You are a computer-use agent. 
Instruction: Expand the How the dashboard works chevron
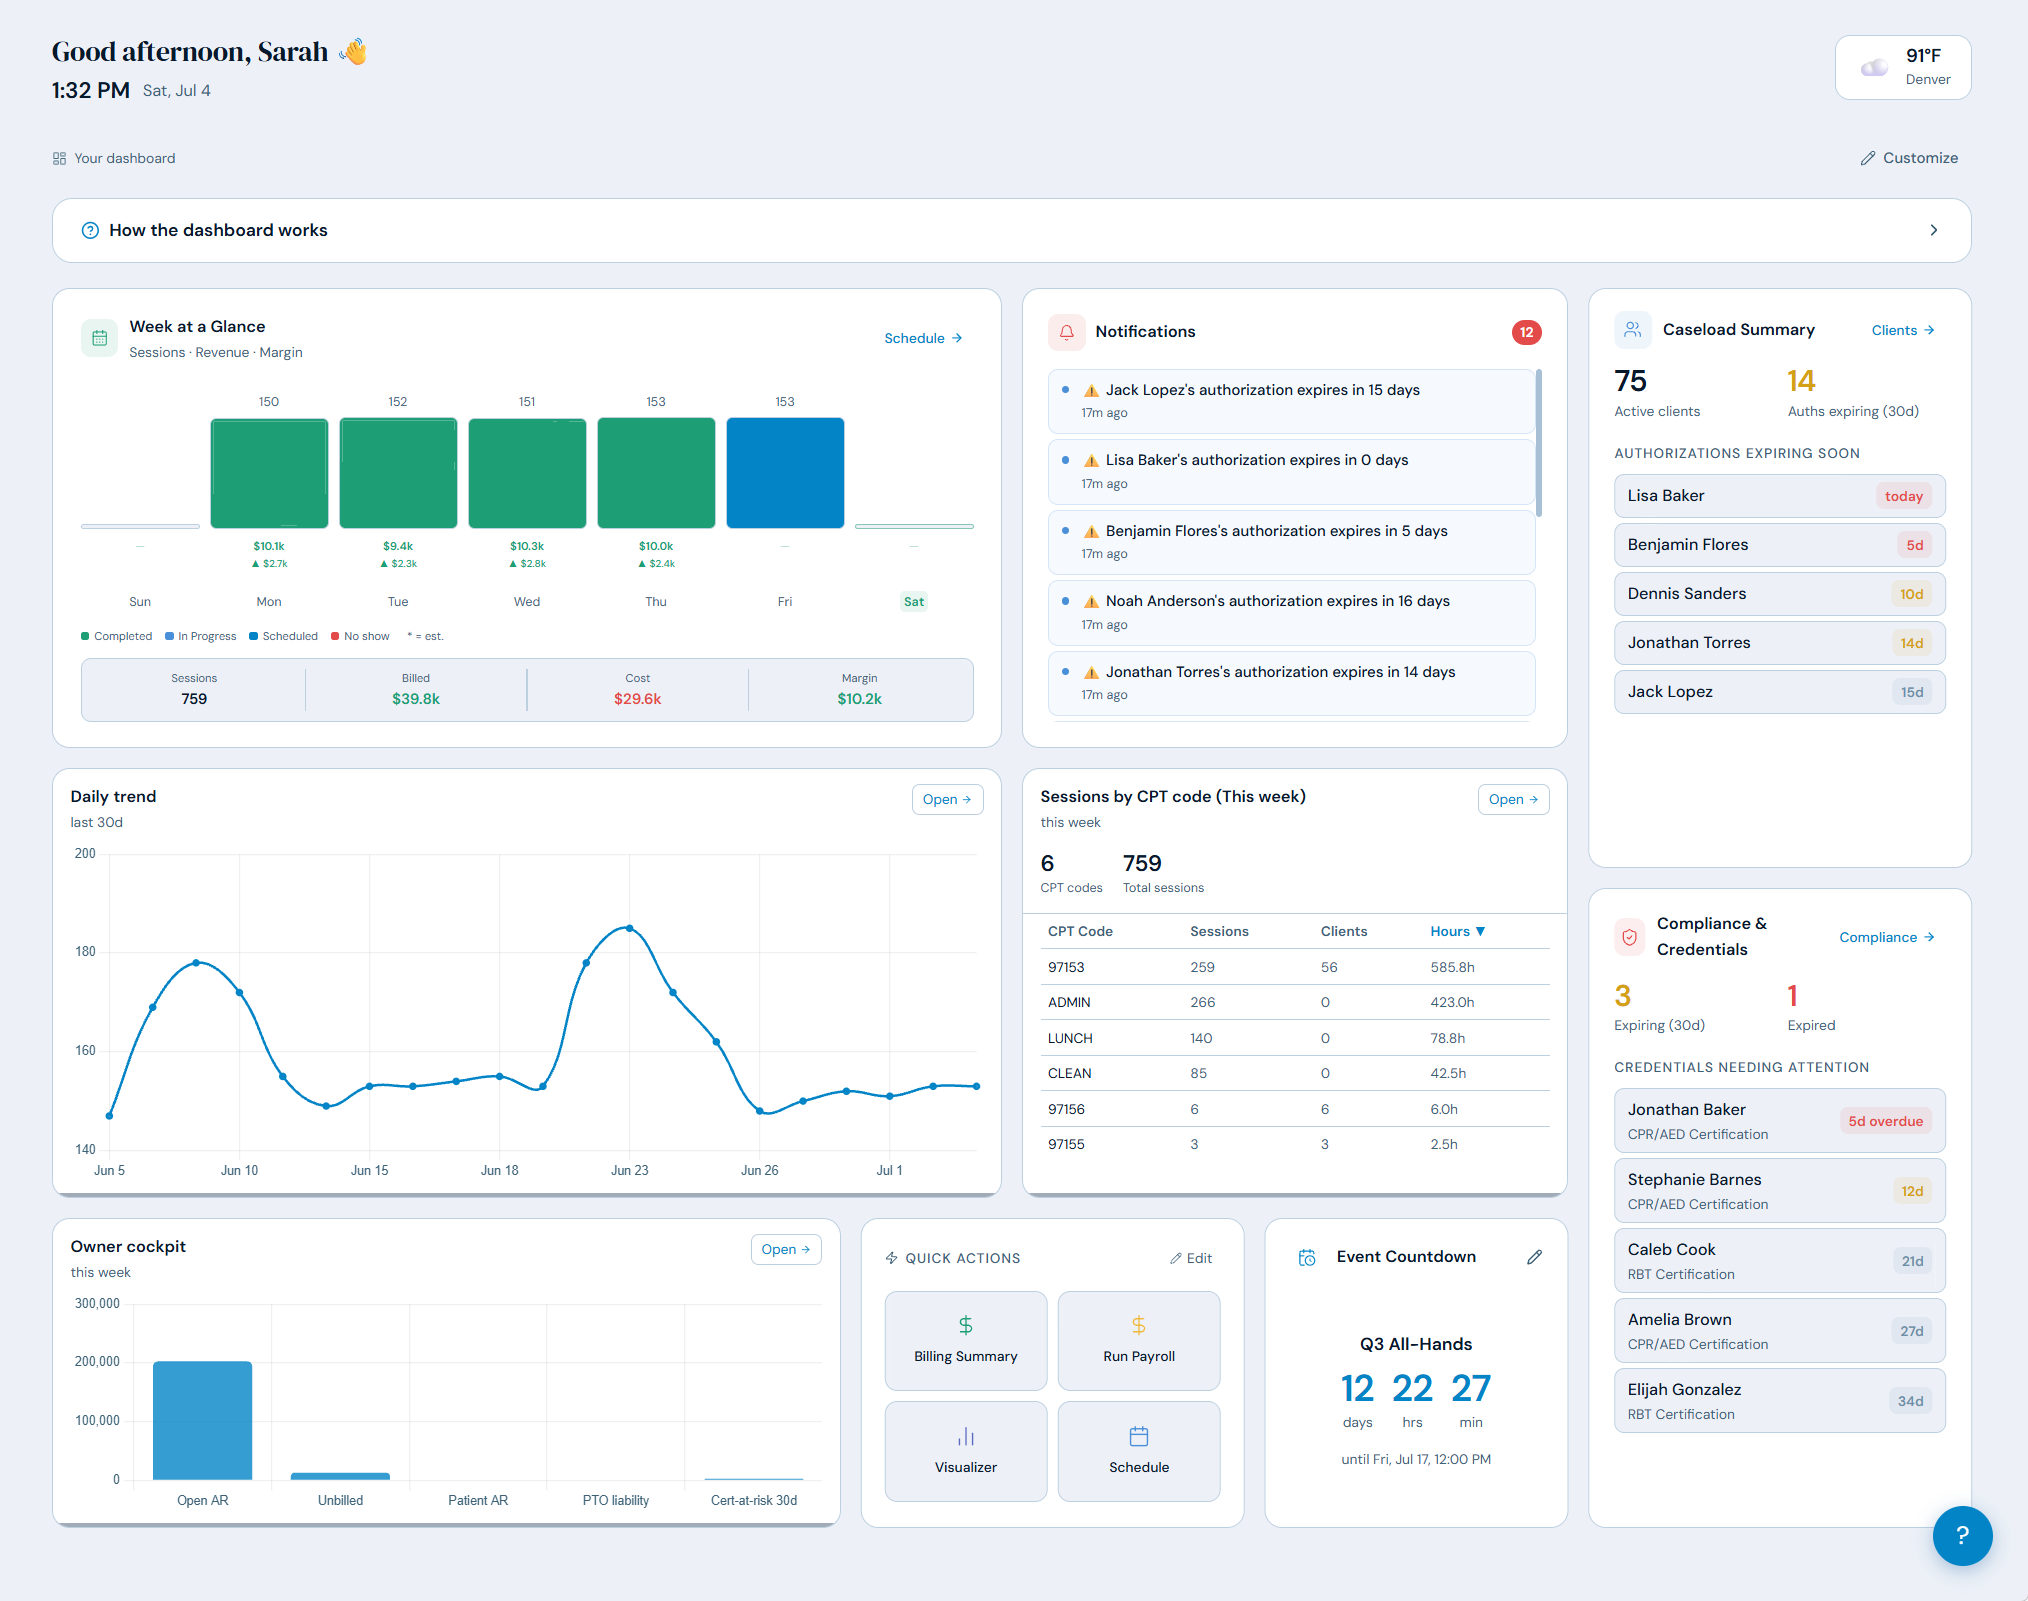point(1934,230)
